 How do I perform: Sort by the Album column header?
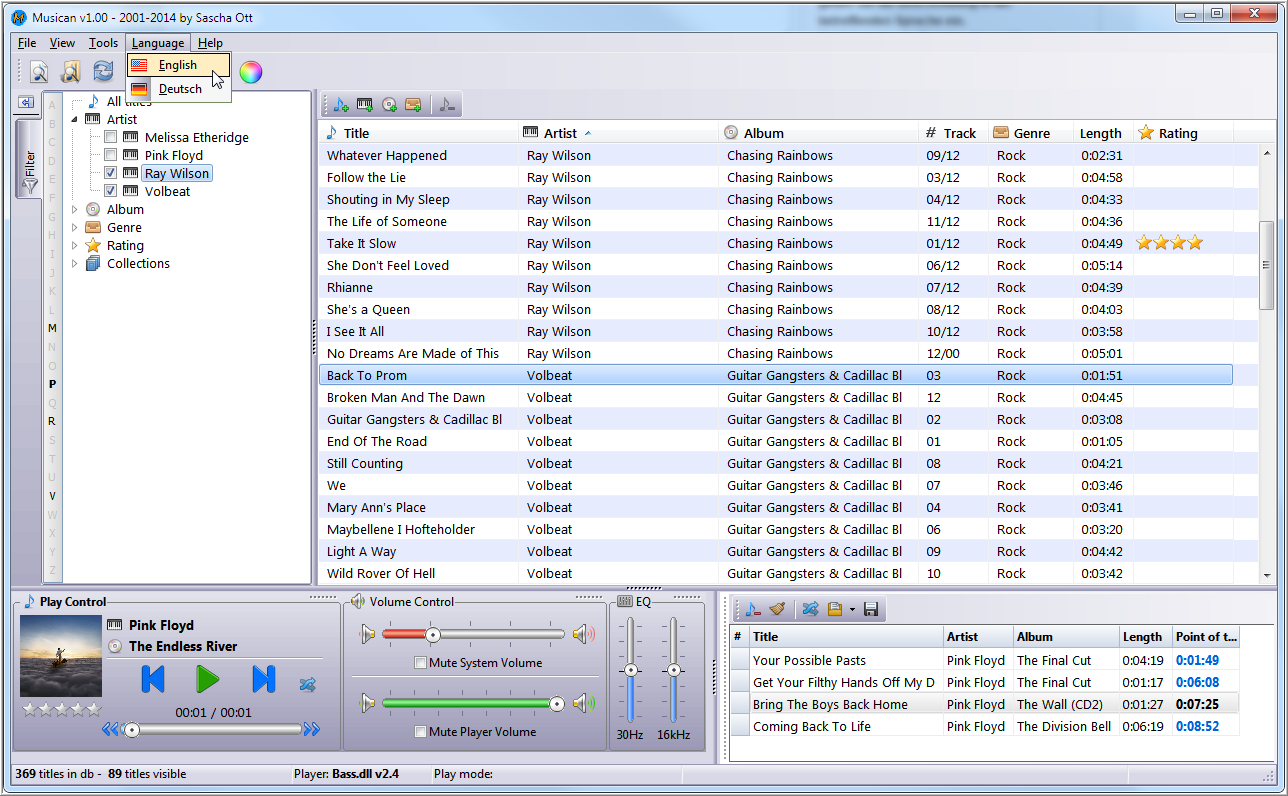click(x=818, y=133)
